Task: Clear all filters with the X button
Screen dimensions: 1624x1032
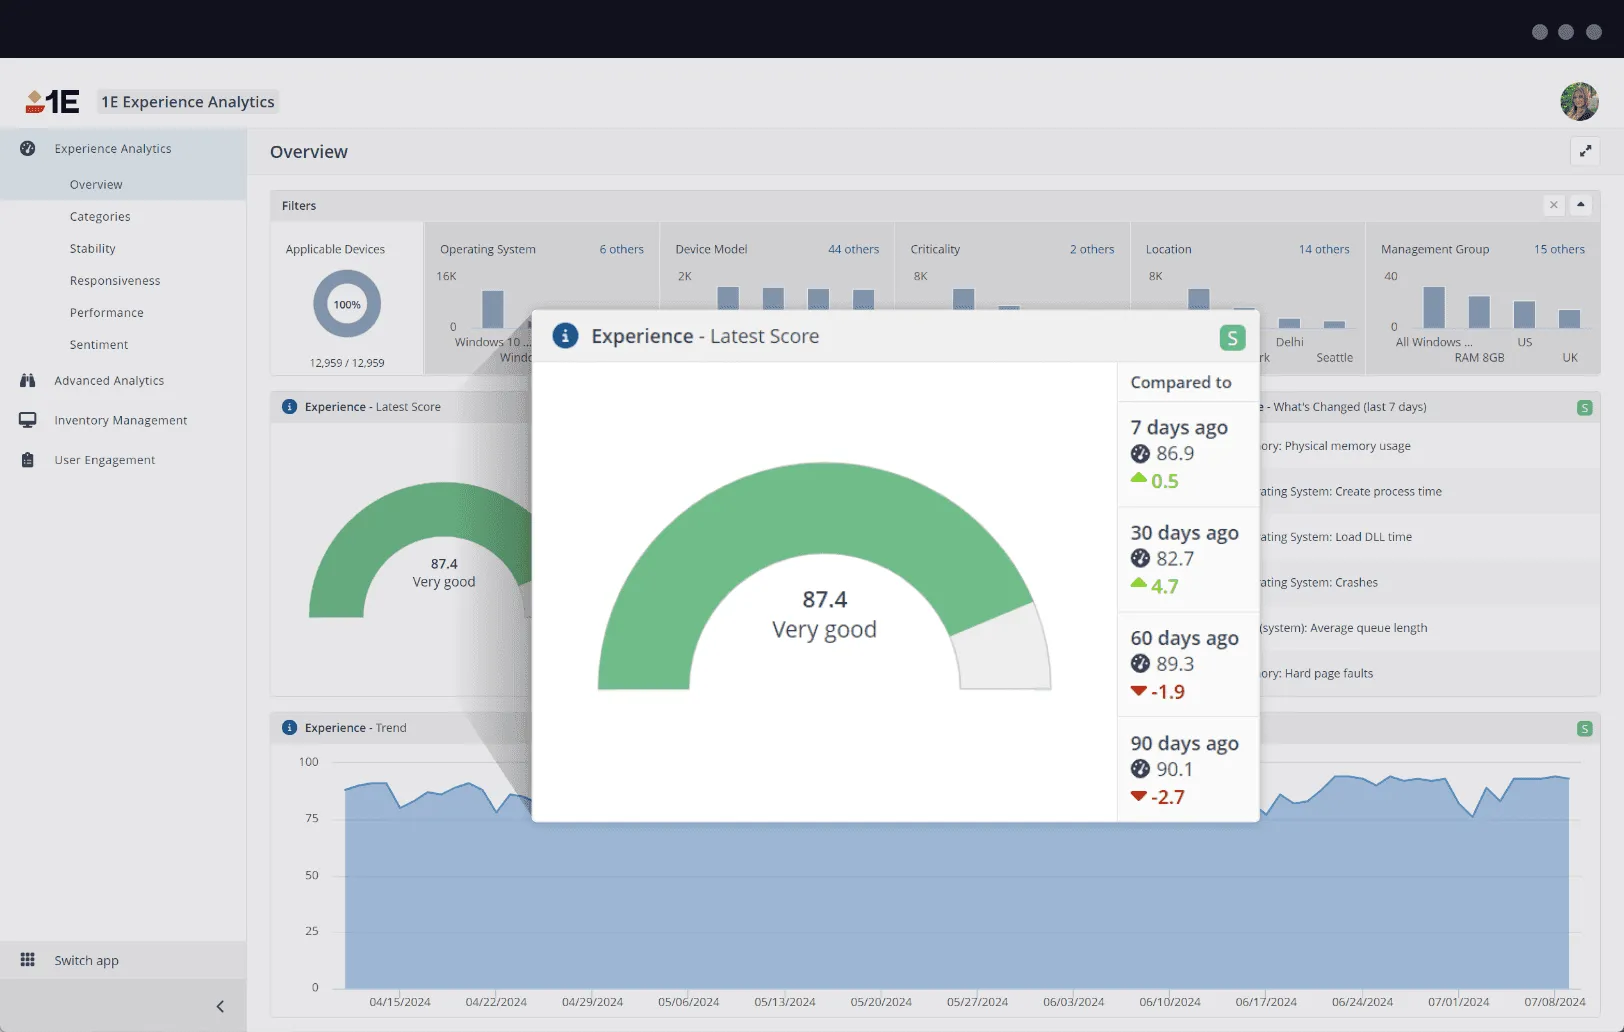Action: (x=1553, y=205)
